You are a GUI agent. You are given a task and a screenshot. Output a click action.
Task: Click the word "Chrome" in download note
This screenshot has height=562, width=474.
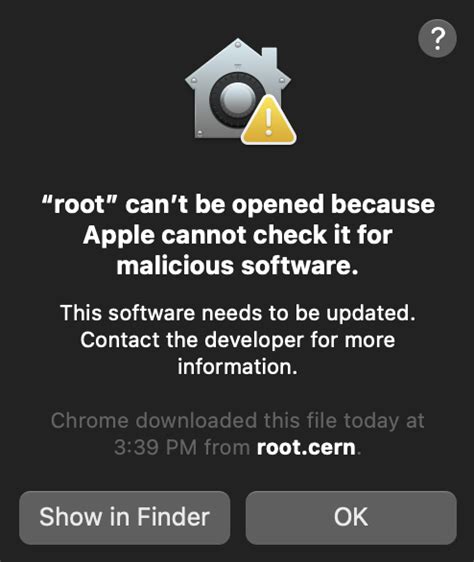[x=90, y=420]
